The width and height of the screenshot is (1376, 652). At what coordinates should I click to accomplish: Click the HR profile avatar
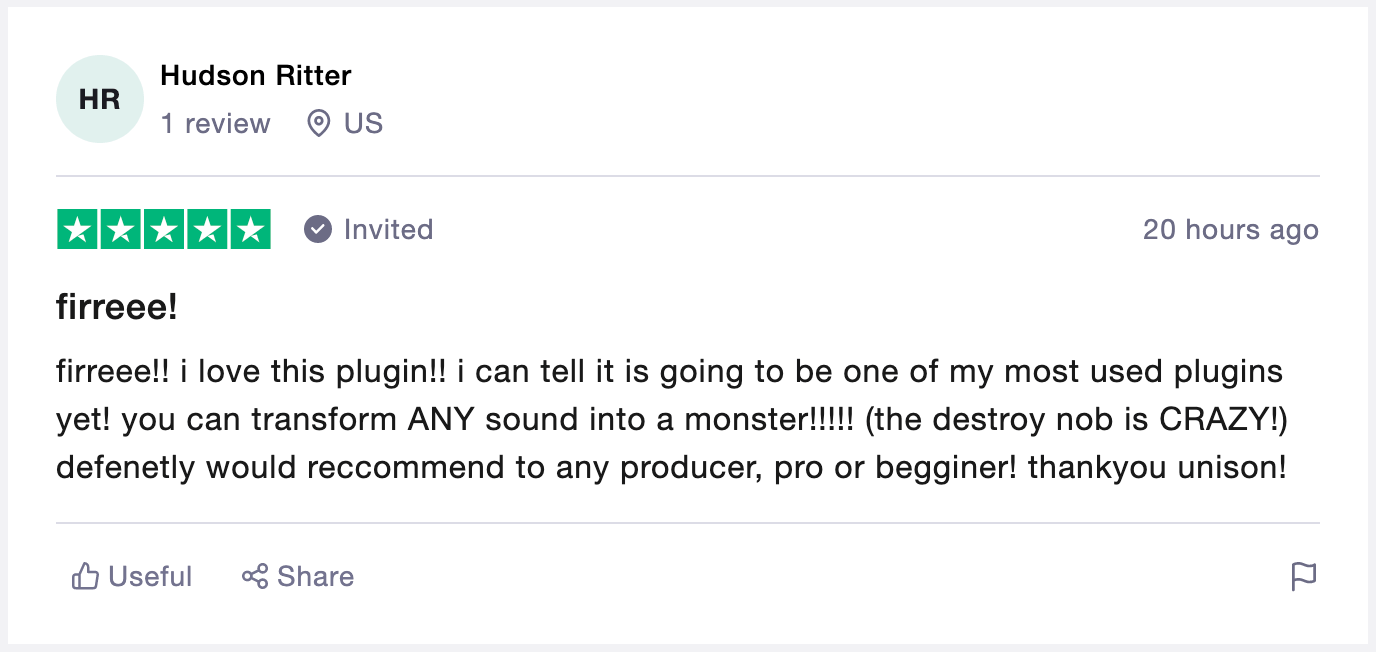[100, 99]
